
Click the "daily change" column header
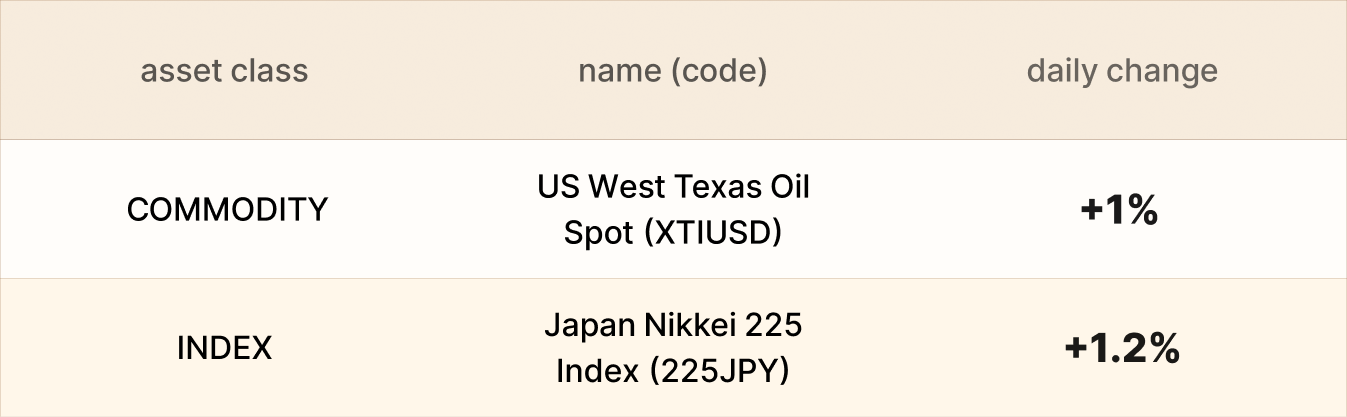pyautogui.click(x=1122, y=71)
